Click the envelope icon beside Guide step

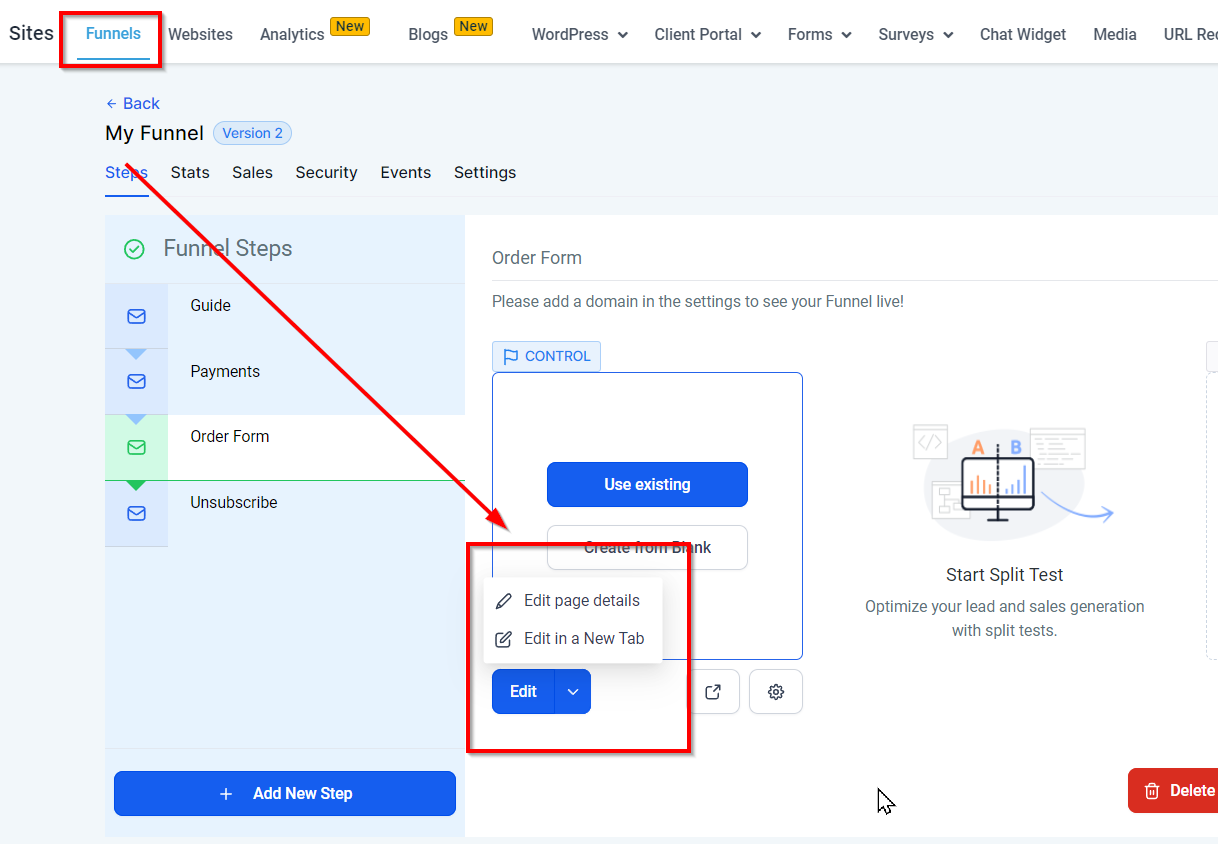[x=136, y=316]
